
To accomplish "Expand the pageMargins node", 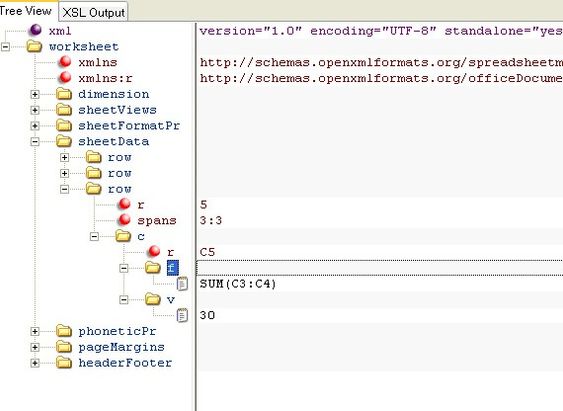I will [35, 347].
